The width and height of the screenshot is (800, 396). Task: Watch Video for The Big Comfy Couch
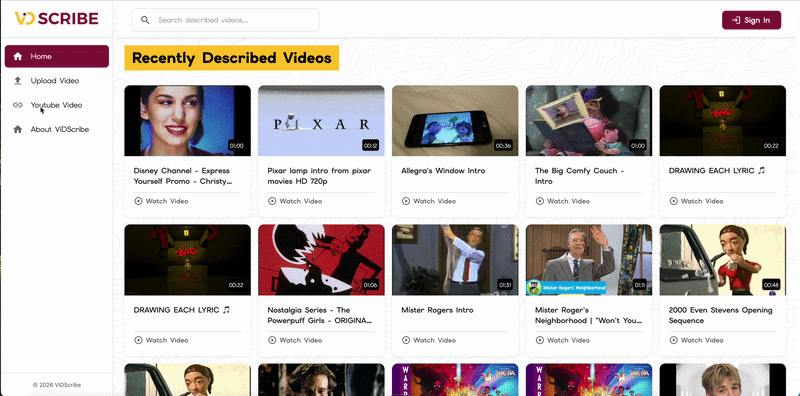[x=562, y=201]
